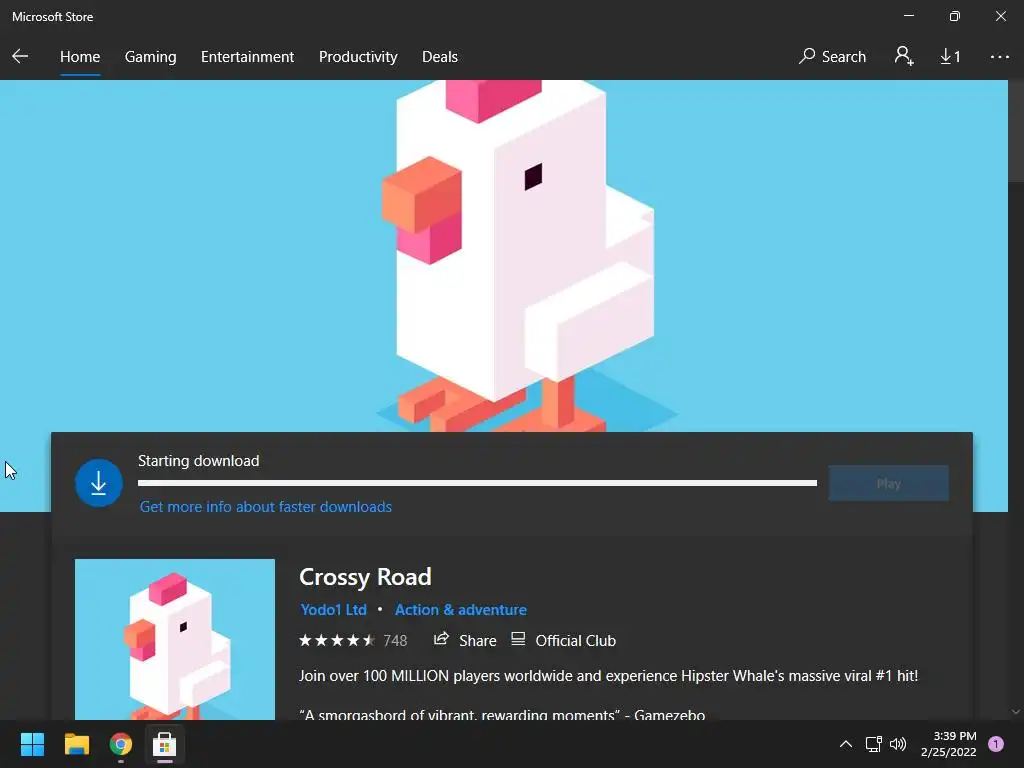The image size is (1024, 768).
Task: Open the account sign-in icon
Action: point(904,56)
